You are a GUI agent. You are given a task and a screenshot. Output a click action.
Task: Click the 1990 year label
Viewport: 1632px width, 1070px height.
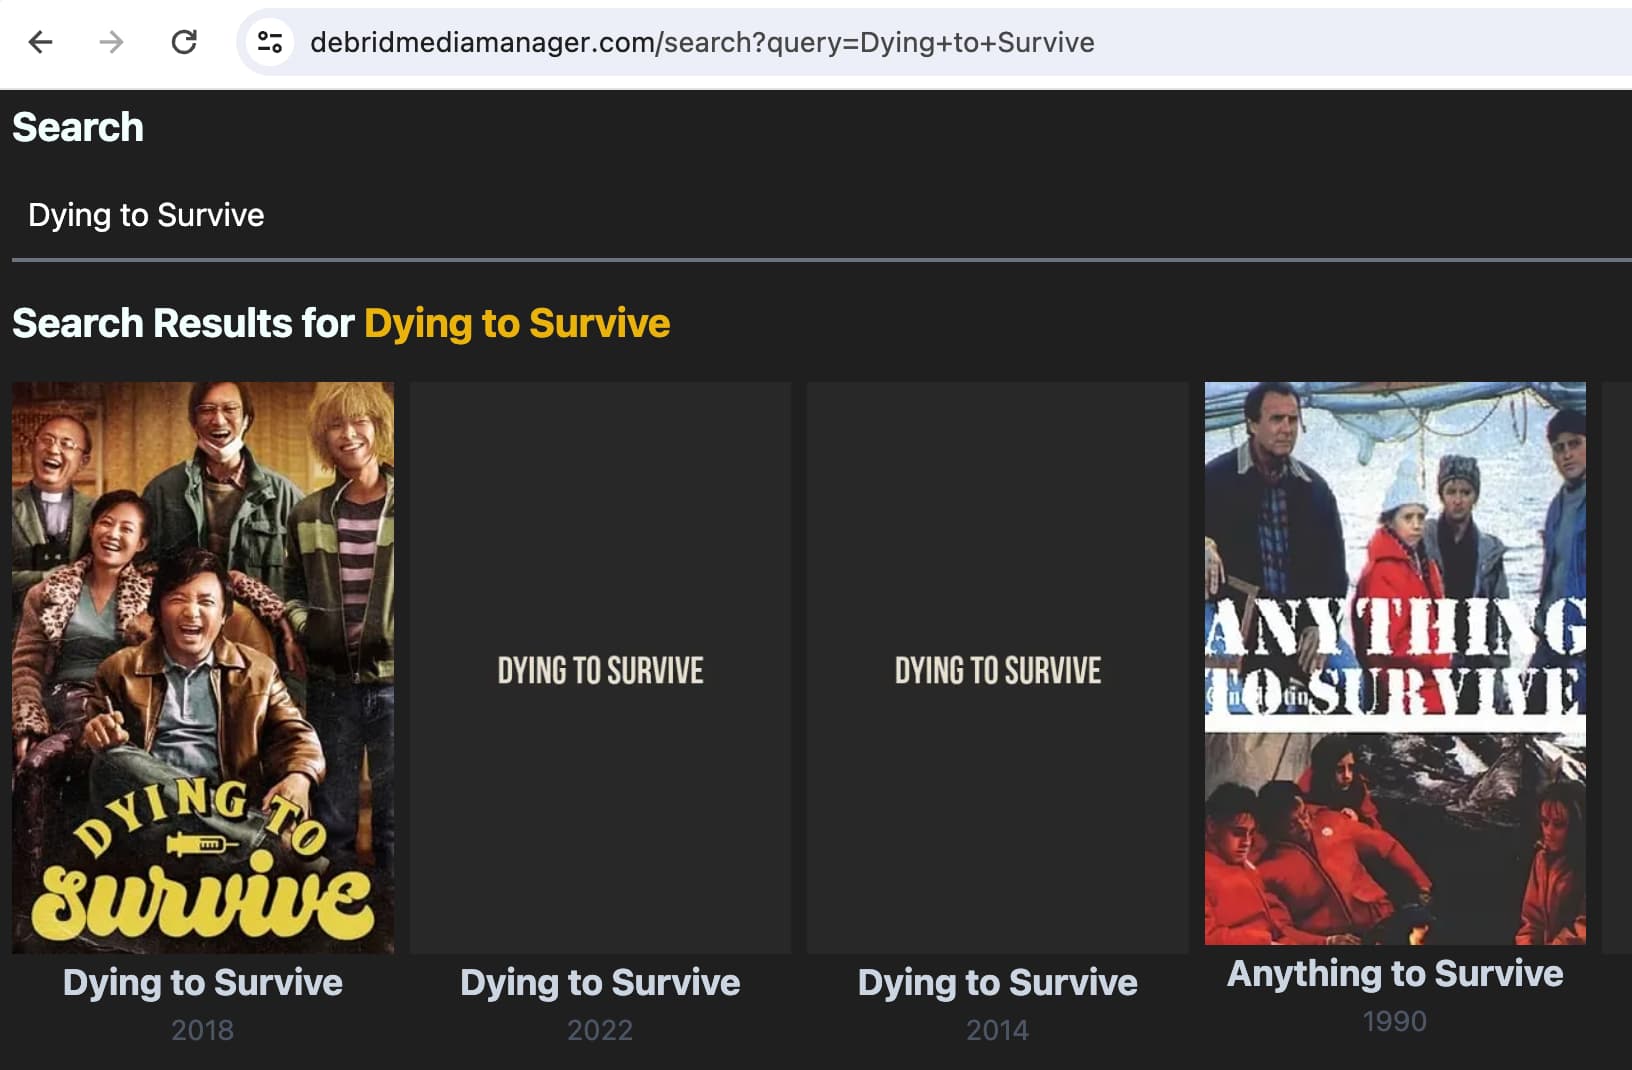1395,1021
